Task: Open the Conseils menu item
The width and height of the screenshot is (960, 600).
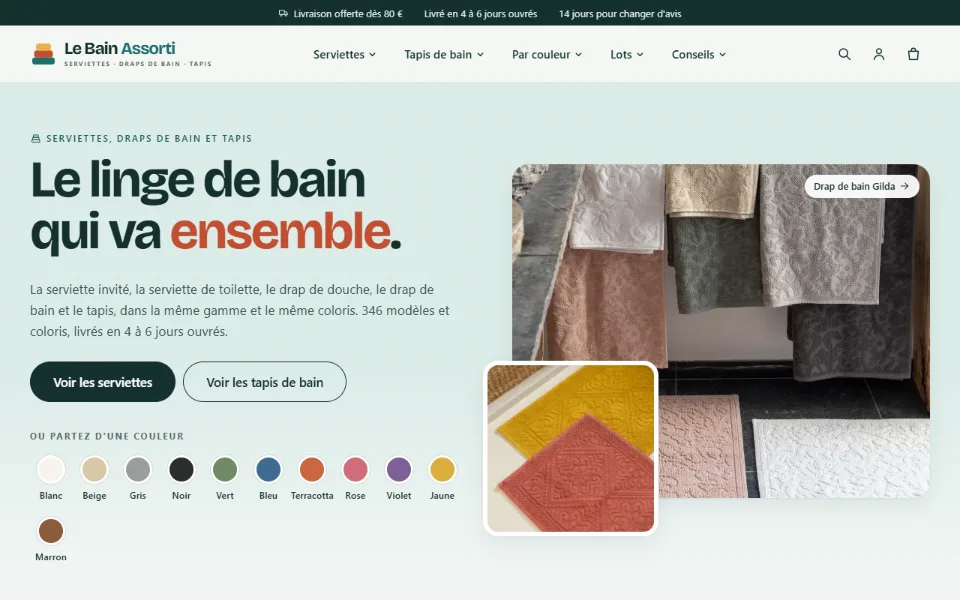Action: 699,54
